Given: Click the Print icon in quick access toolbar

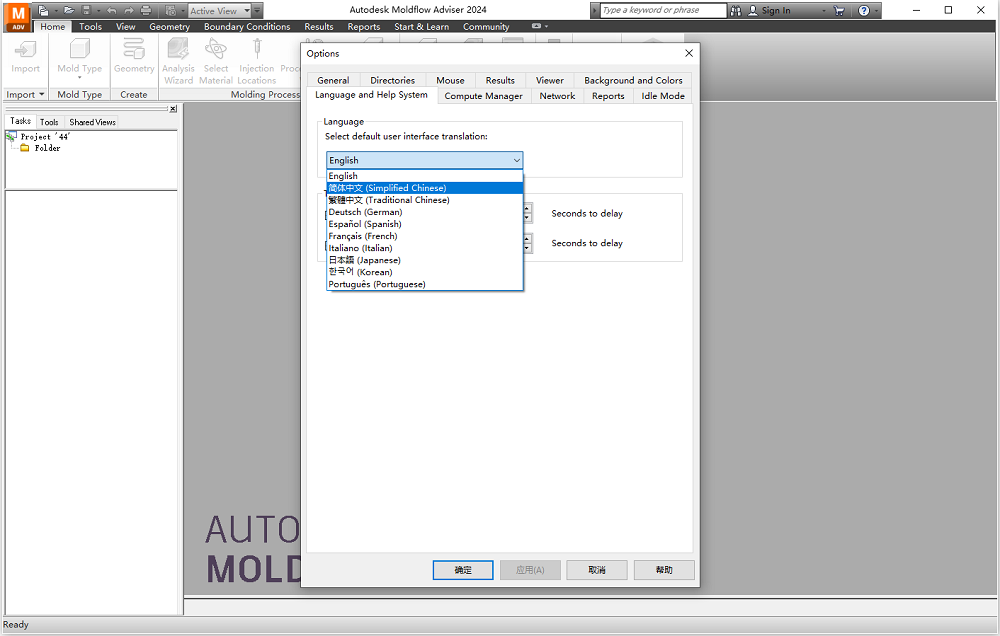Looking at the screenshot, I should 146,10.
